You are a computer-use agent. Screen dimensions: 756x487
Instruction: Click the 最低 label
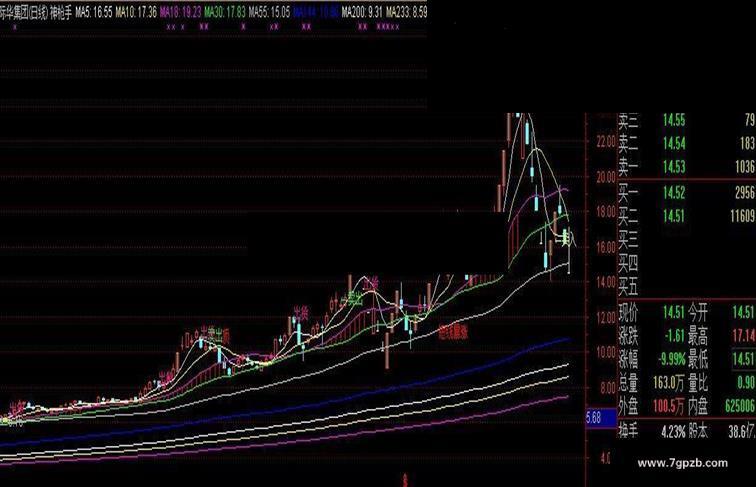(697, 359)
